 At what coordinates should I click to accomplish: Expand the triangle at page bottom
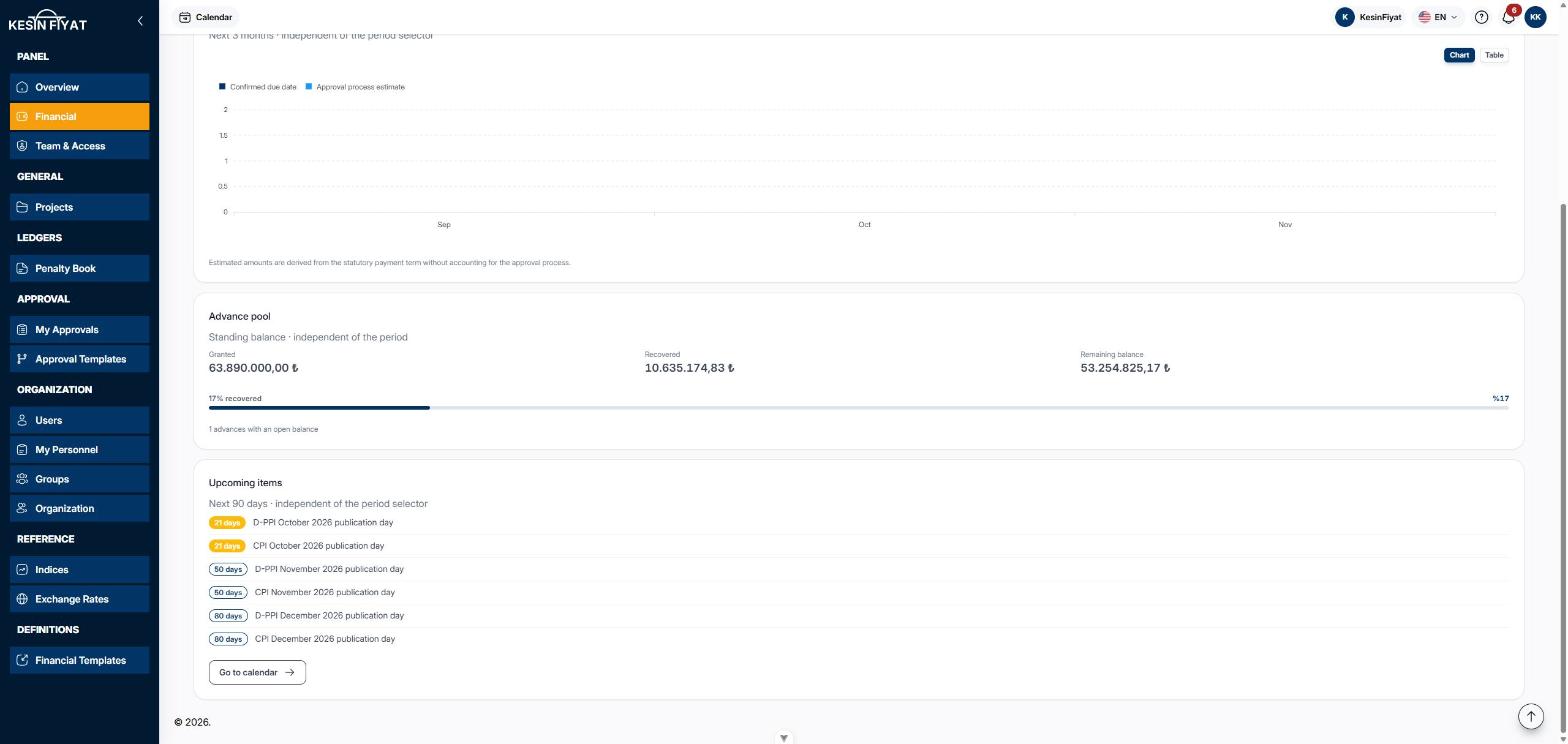[x=784, y=738]
